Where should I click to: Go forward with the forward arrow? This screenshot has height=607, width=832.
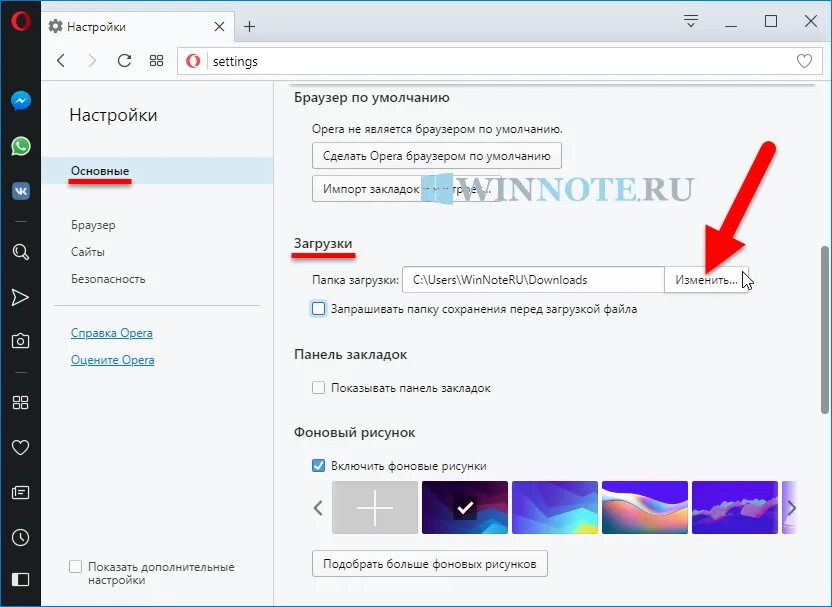pos(92,61)
